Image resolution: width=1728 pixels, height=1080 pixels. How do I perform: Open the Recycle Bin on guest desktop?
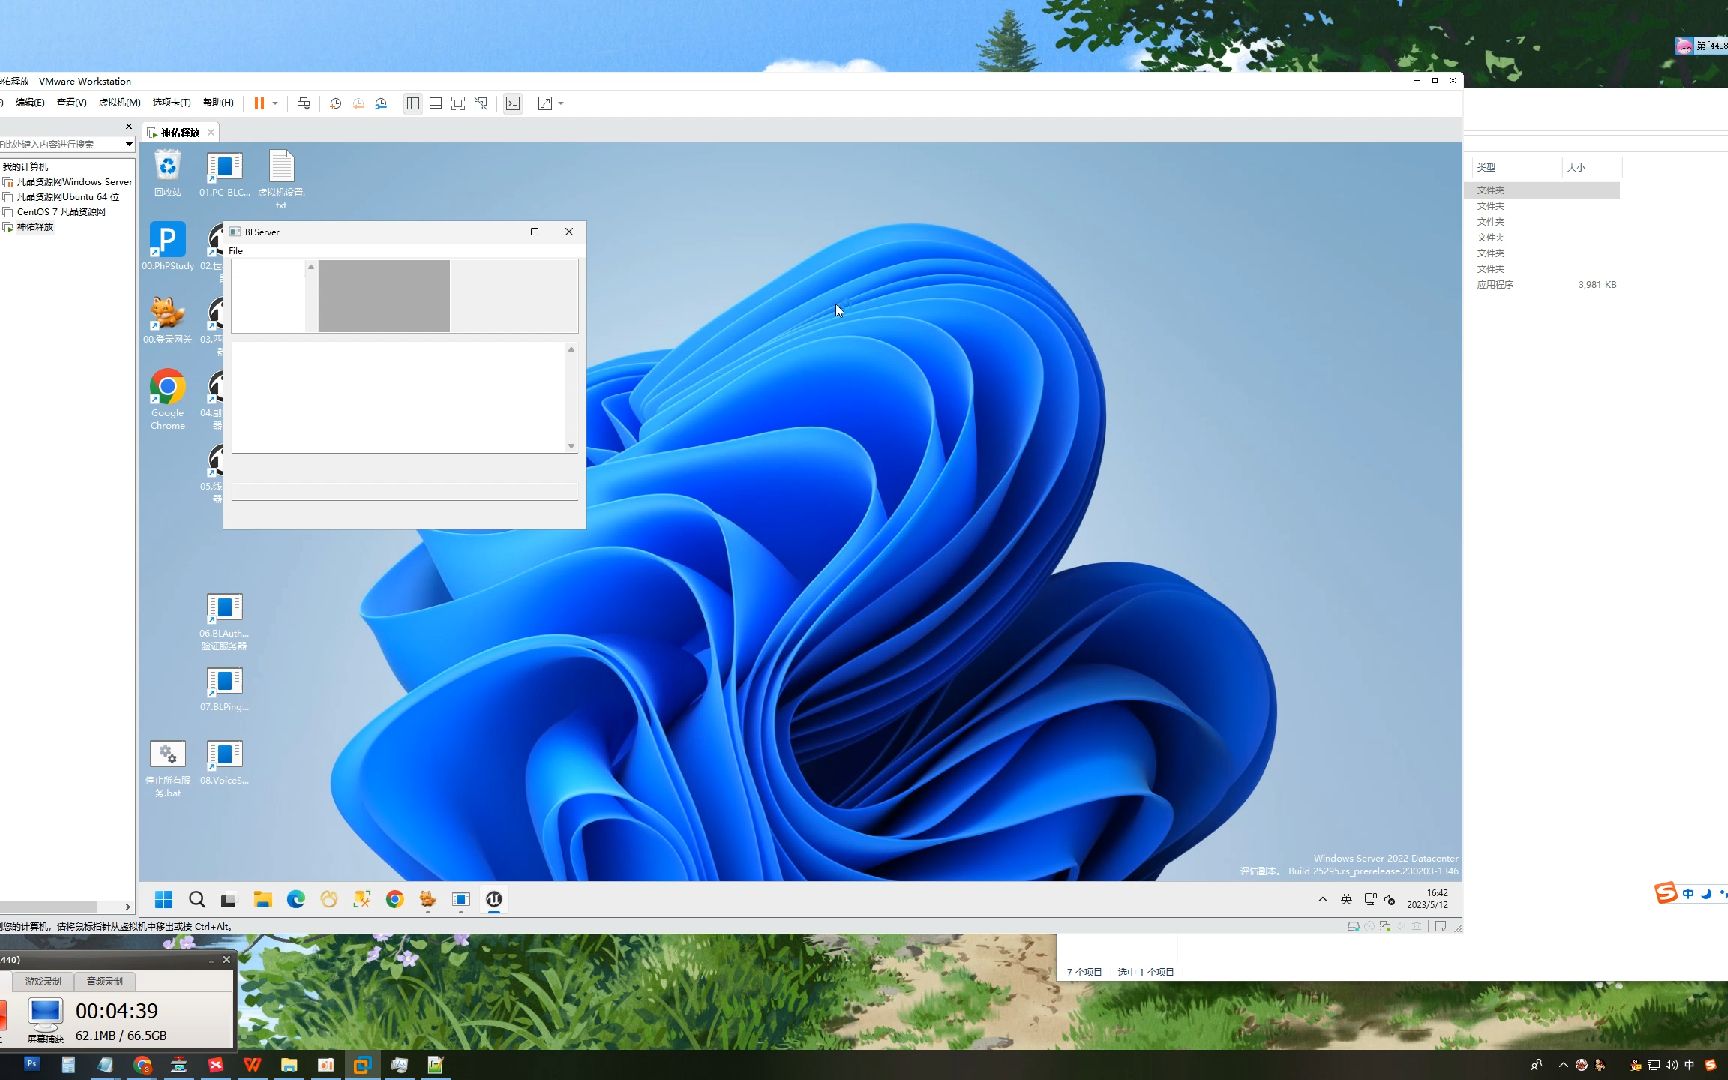pos(168,174)
